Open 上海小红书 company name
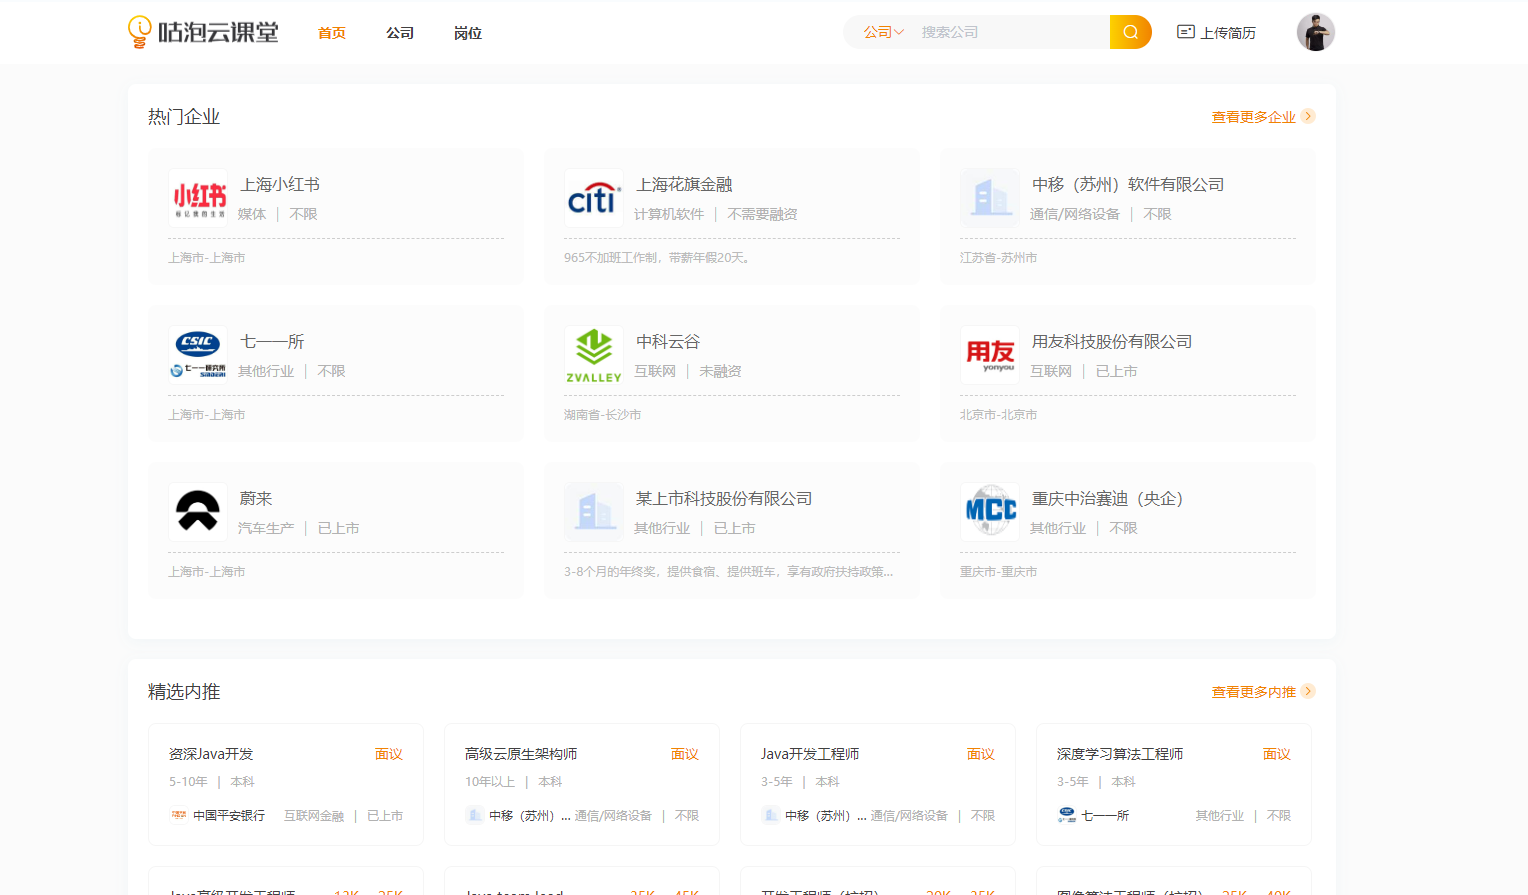 [x=280, y=185]
